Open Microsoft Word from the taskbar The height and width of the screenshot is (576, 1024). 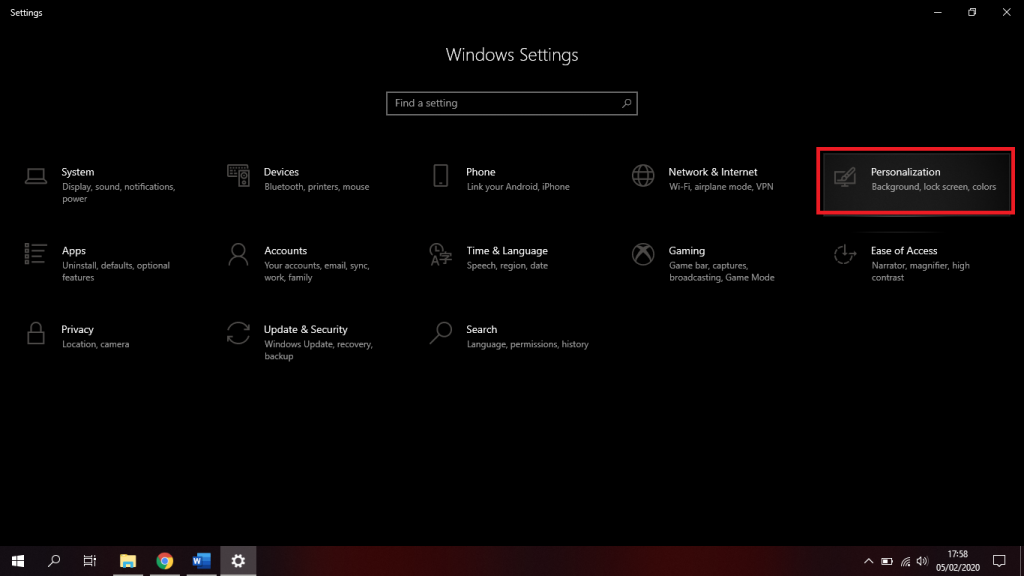(x=201, y=561)
